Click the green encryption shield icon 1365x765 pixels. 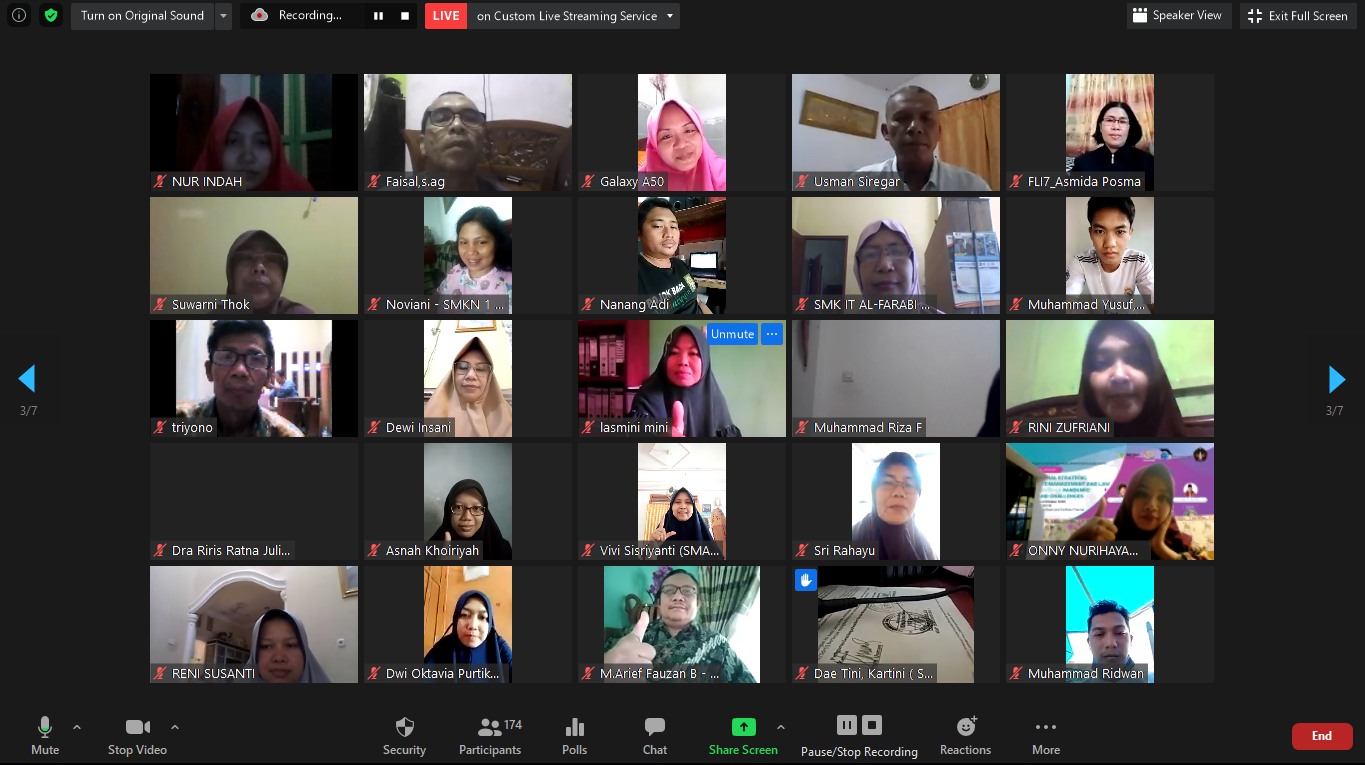click(x=51, y=16)
